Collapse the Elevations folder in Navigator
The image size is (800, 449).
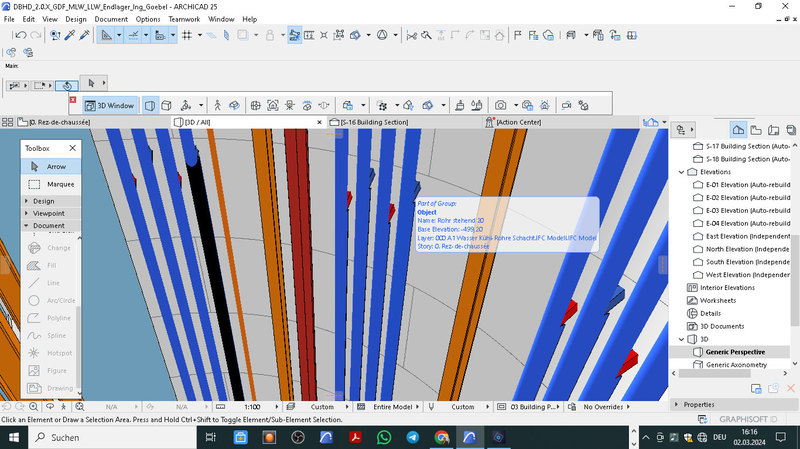click(681, 172)
